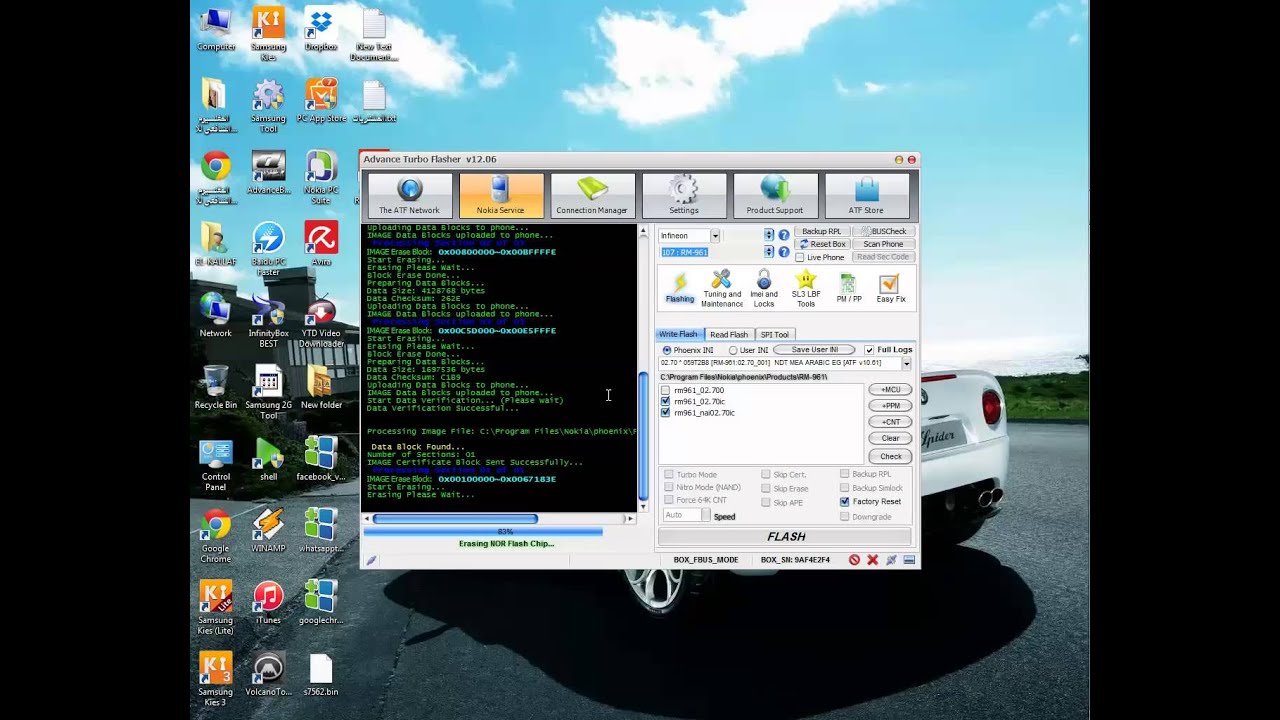Open the ATF Store
The width and height of the screenshot is (1280, 720).
[x=866, y=196]
